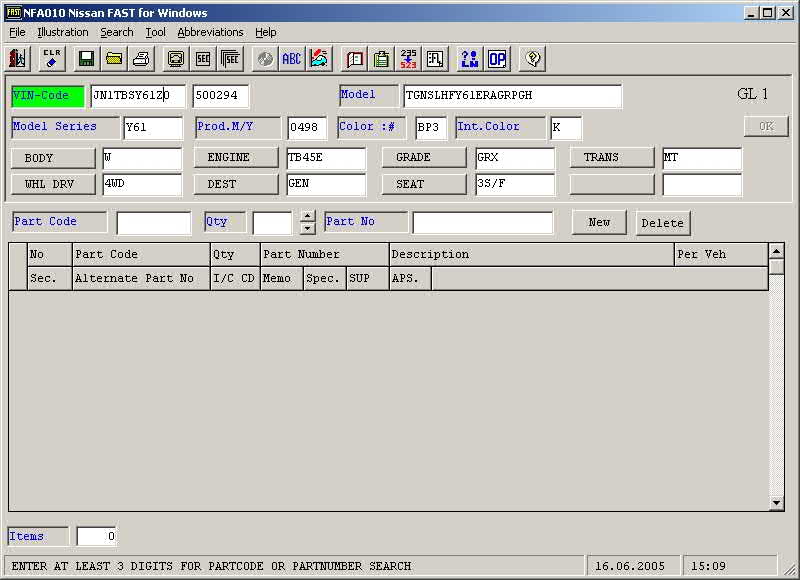Click the Int.Color field K

pyautogui.click(x=566, y=128)
